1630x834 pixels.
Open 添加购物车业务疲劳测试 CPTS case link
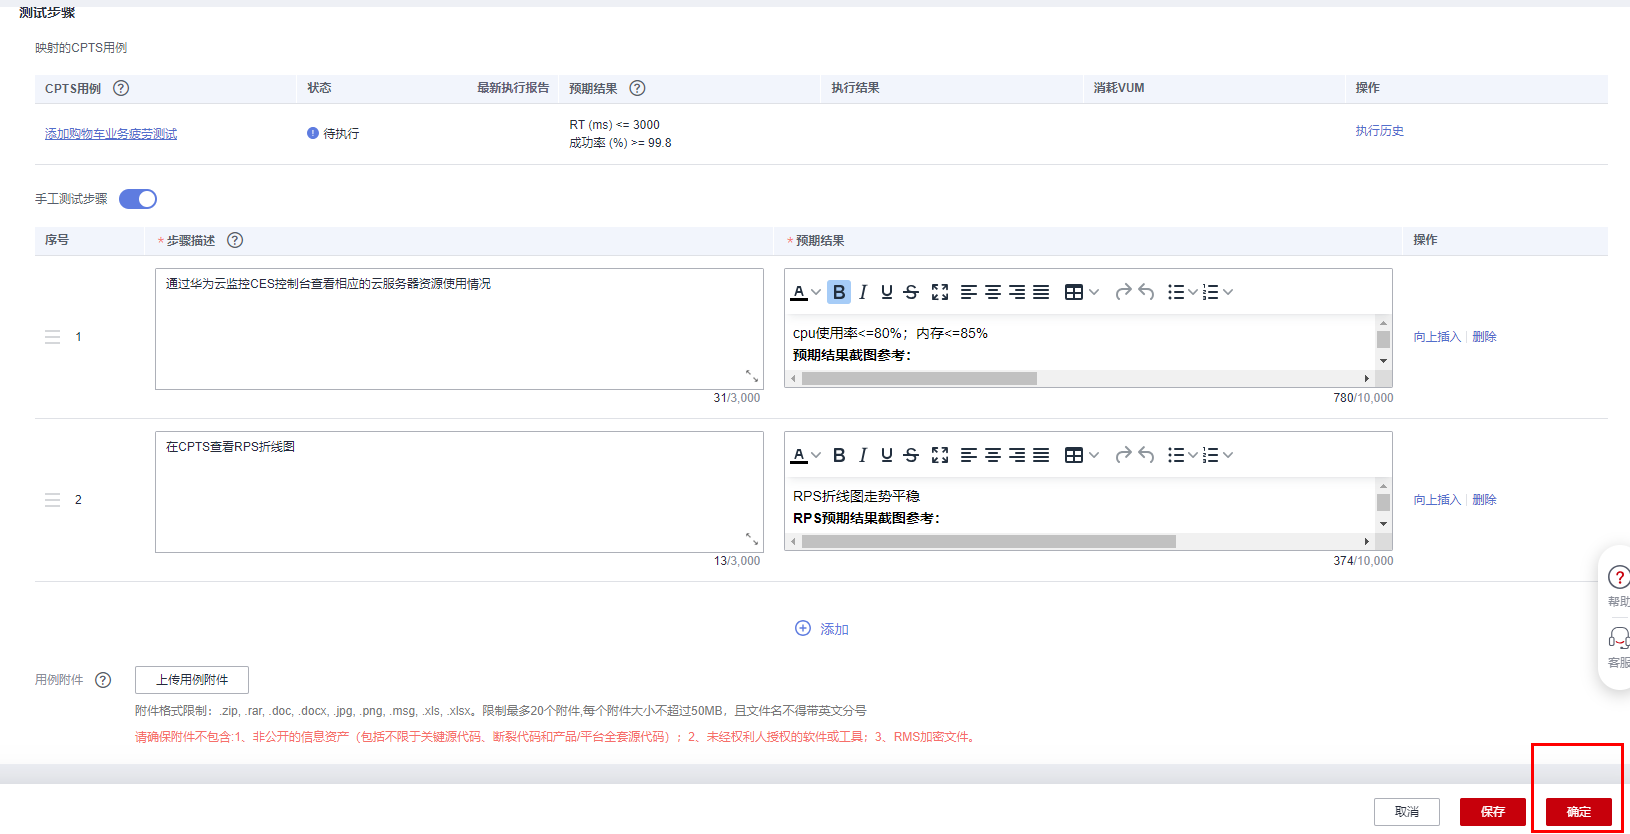click(x=111, y=134)
